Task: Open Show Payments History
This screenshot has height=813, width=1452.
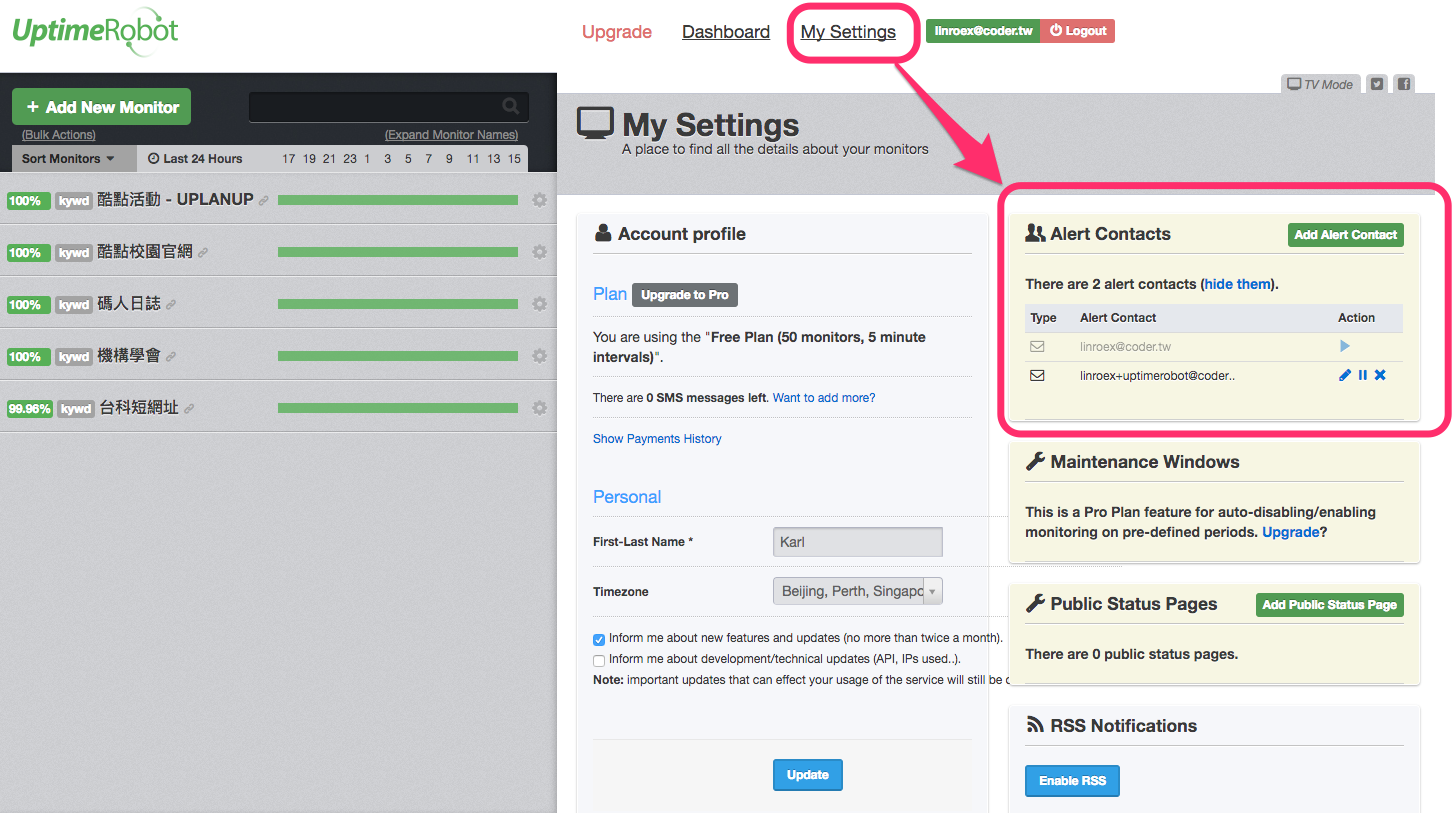Action: (657, 439)
